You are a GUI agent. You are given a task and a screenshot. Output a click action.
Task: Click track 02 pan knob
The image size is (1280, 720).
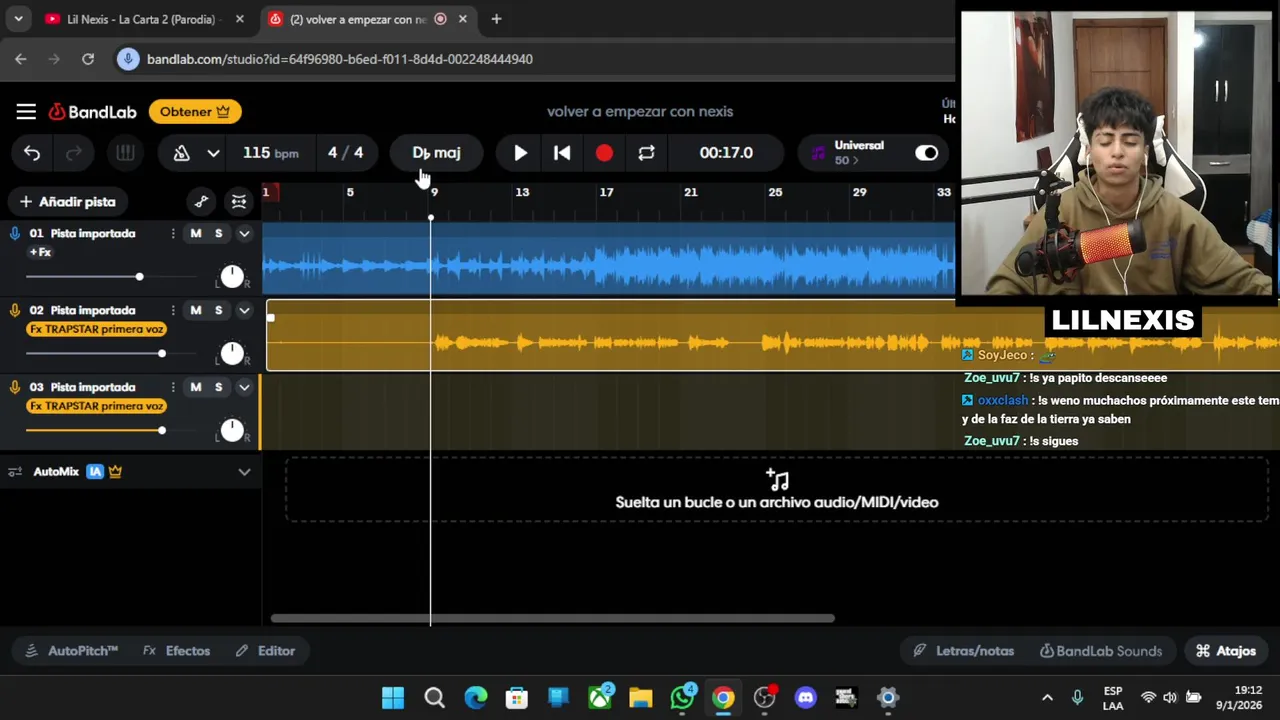point(232,354)
